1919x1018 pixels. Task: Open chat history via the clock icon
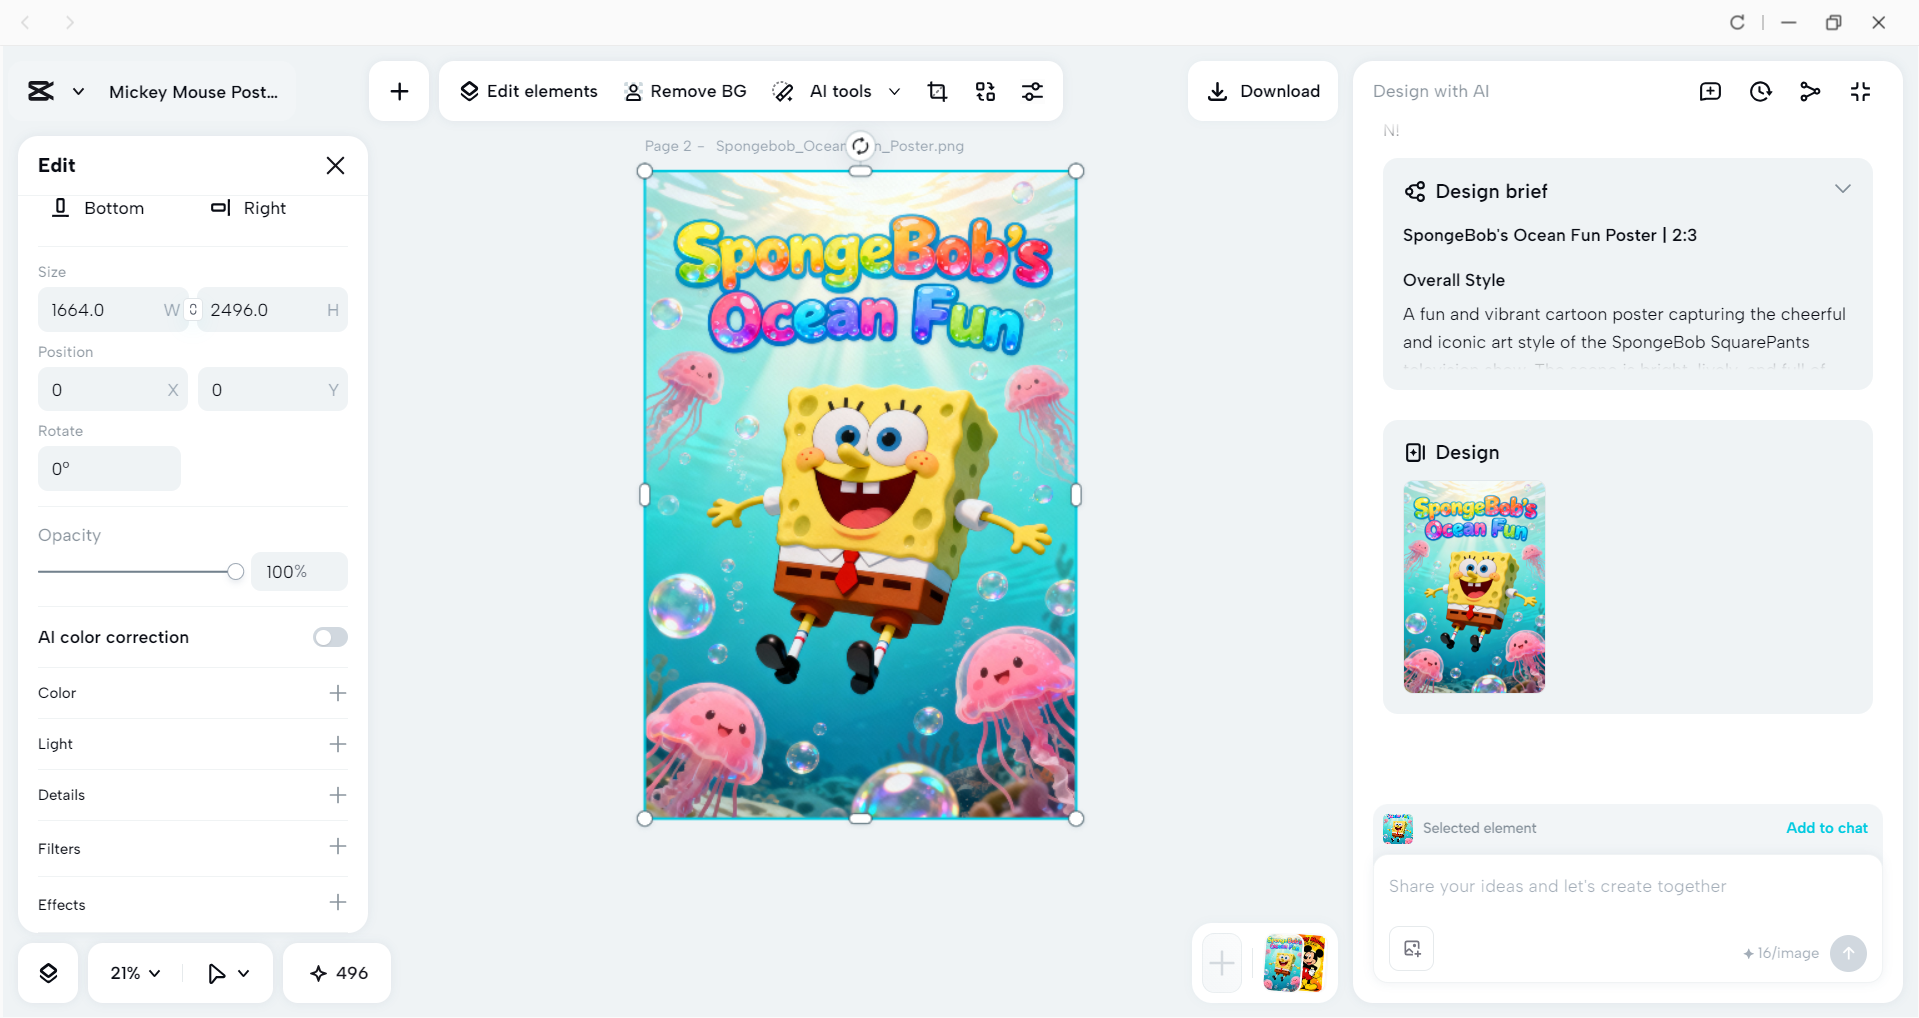coord(1761,91)
